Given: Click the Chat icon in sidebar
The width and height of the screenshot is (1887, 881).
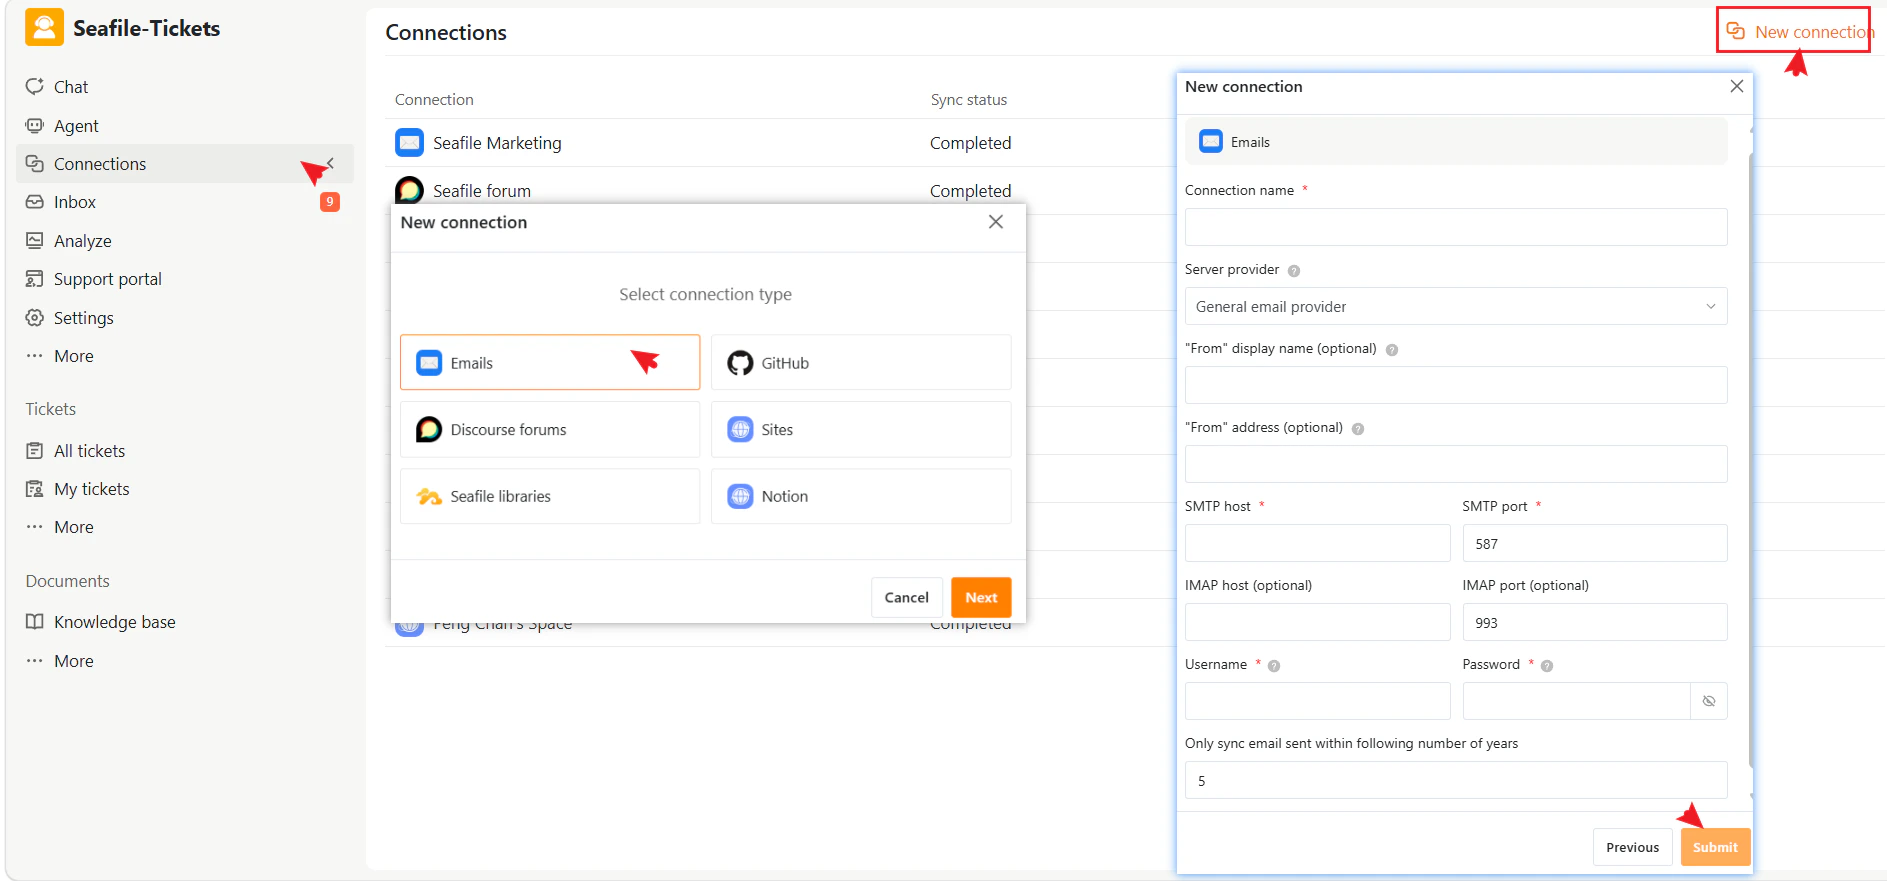Looking at the screenshot, I should 35,86.
